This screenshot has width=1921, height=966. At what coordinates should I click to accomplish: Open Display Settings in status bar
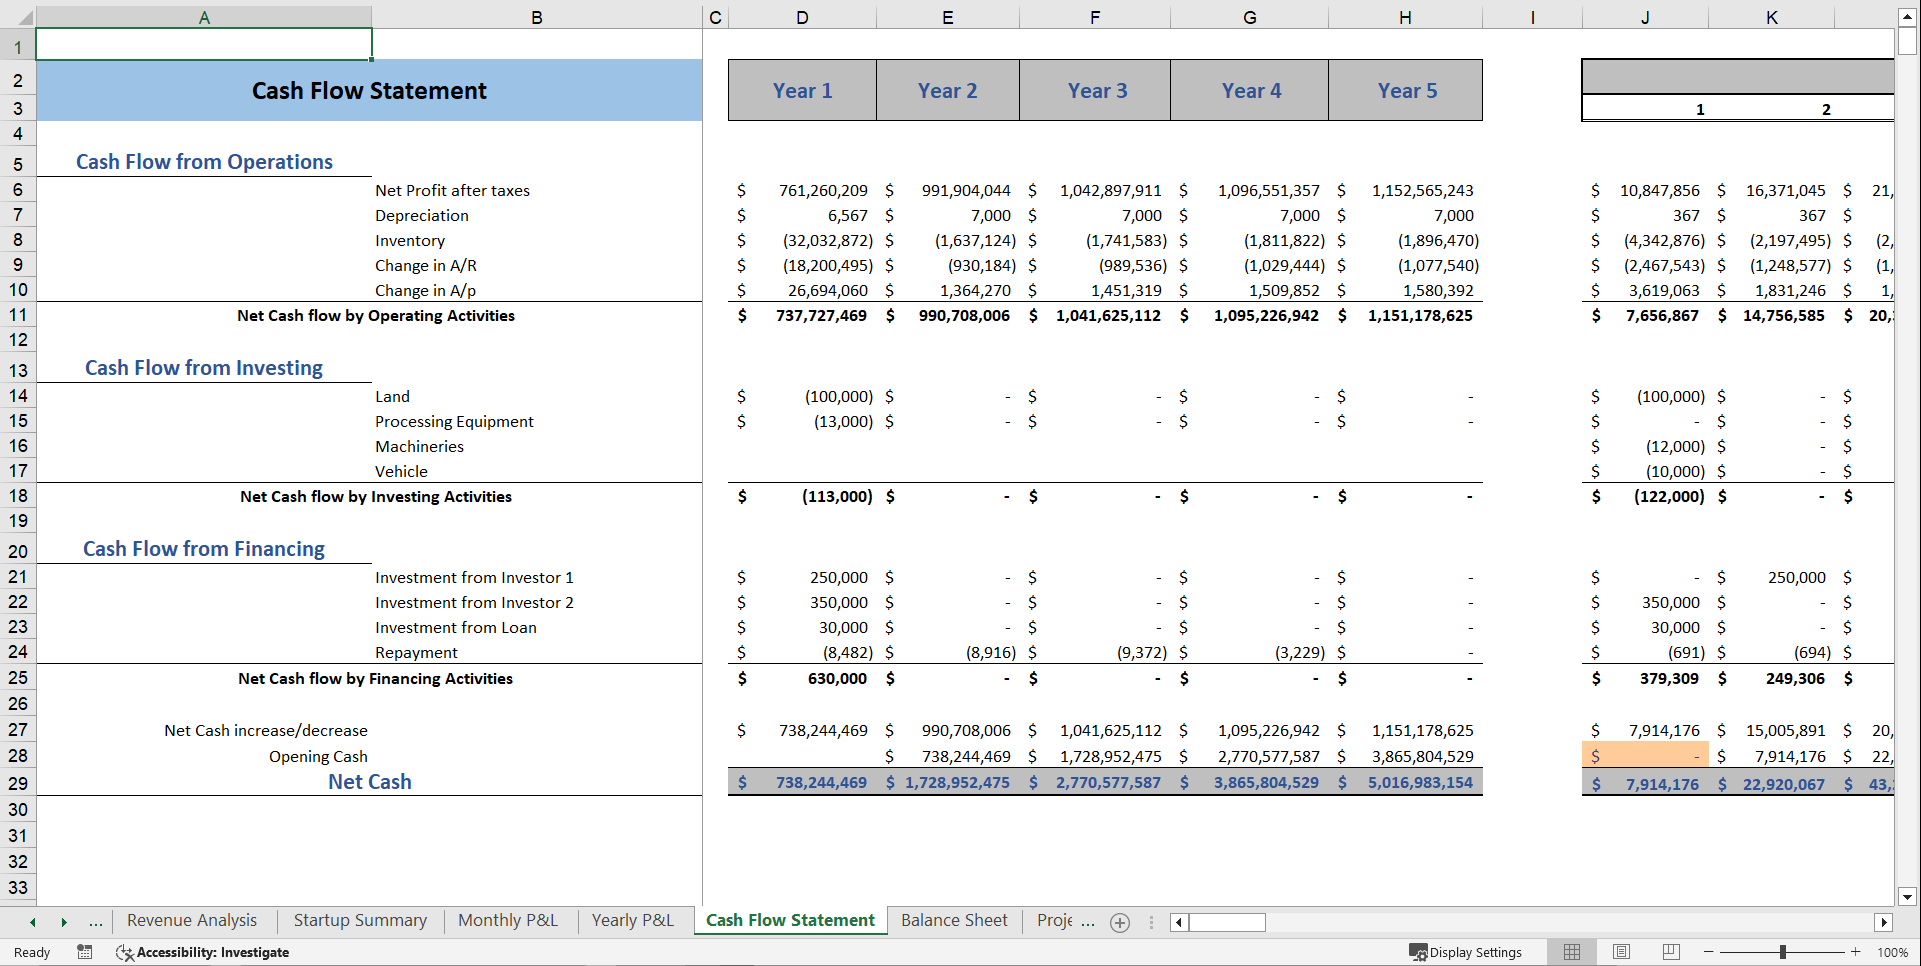coord(1465,952)
